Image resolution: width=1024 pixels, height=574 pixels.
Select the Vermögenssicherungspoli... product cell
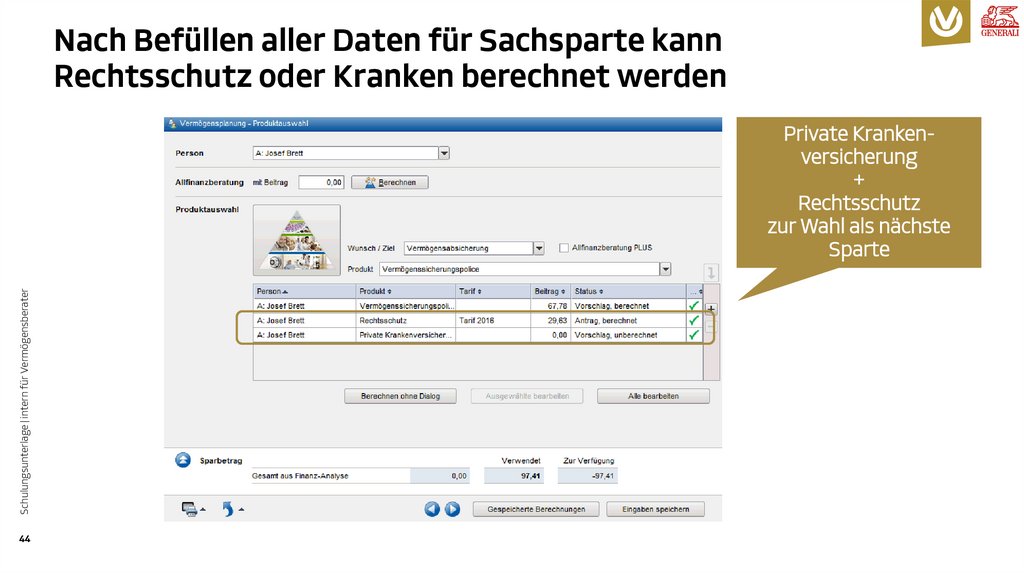[406, 306]
